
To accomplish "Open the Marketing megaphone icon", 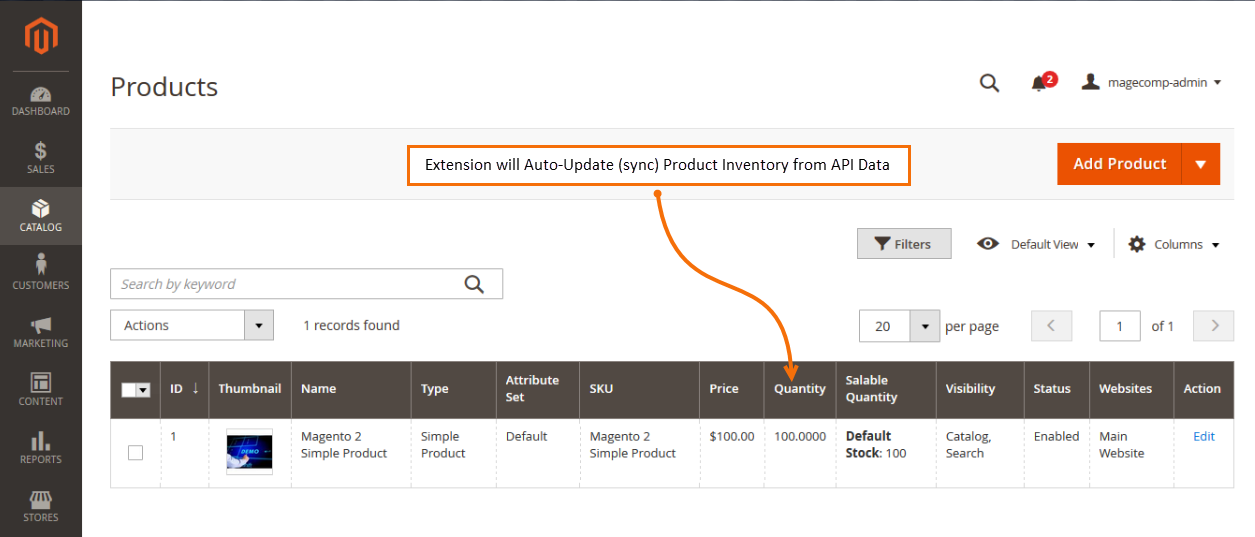I will 41,325.
